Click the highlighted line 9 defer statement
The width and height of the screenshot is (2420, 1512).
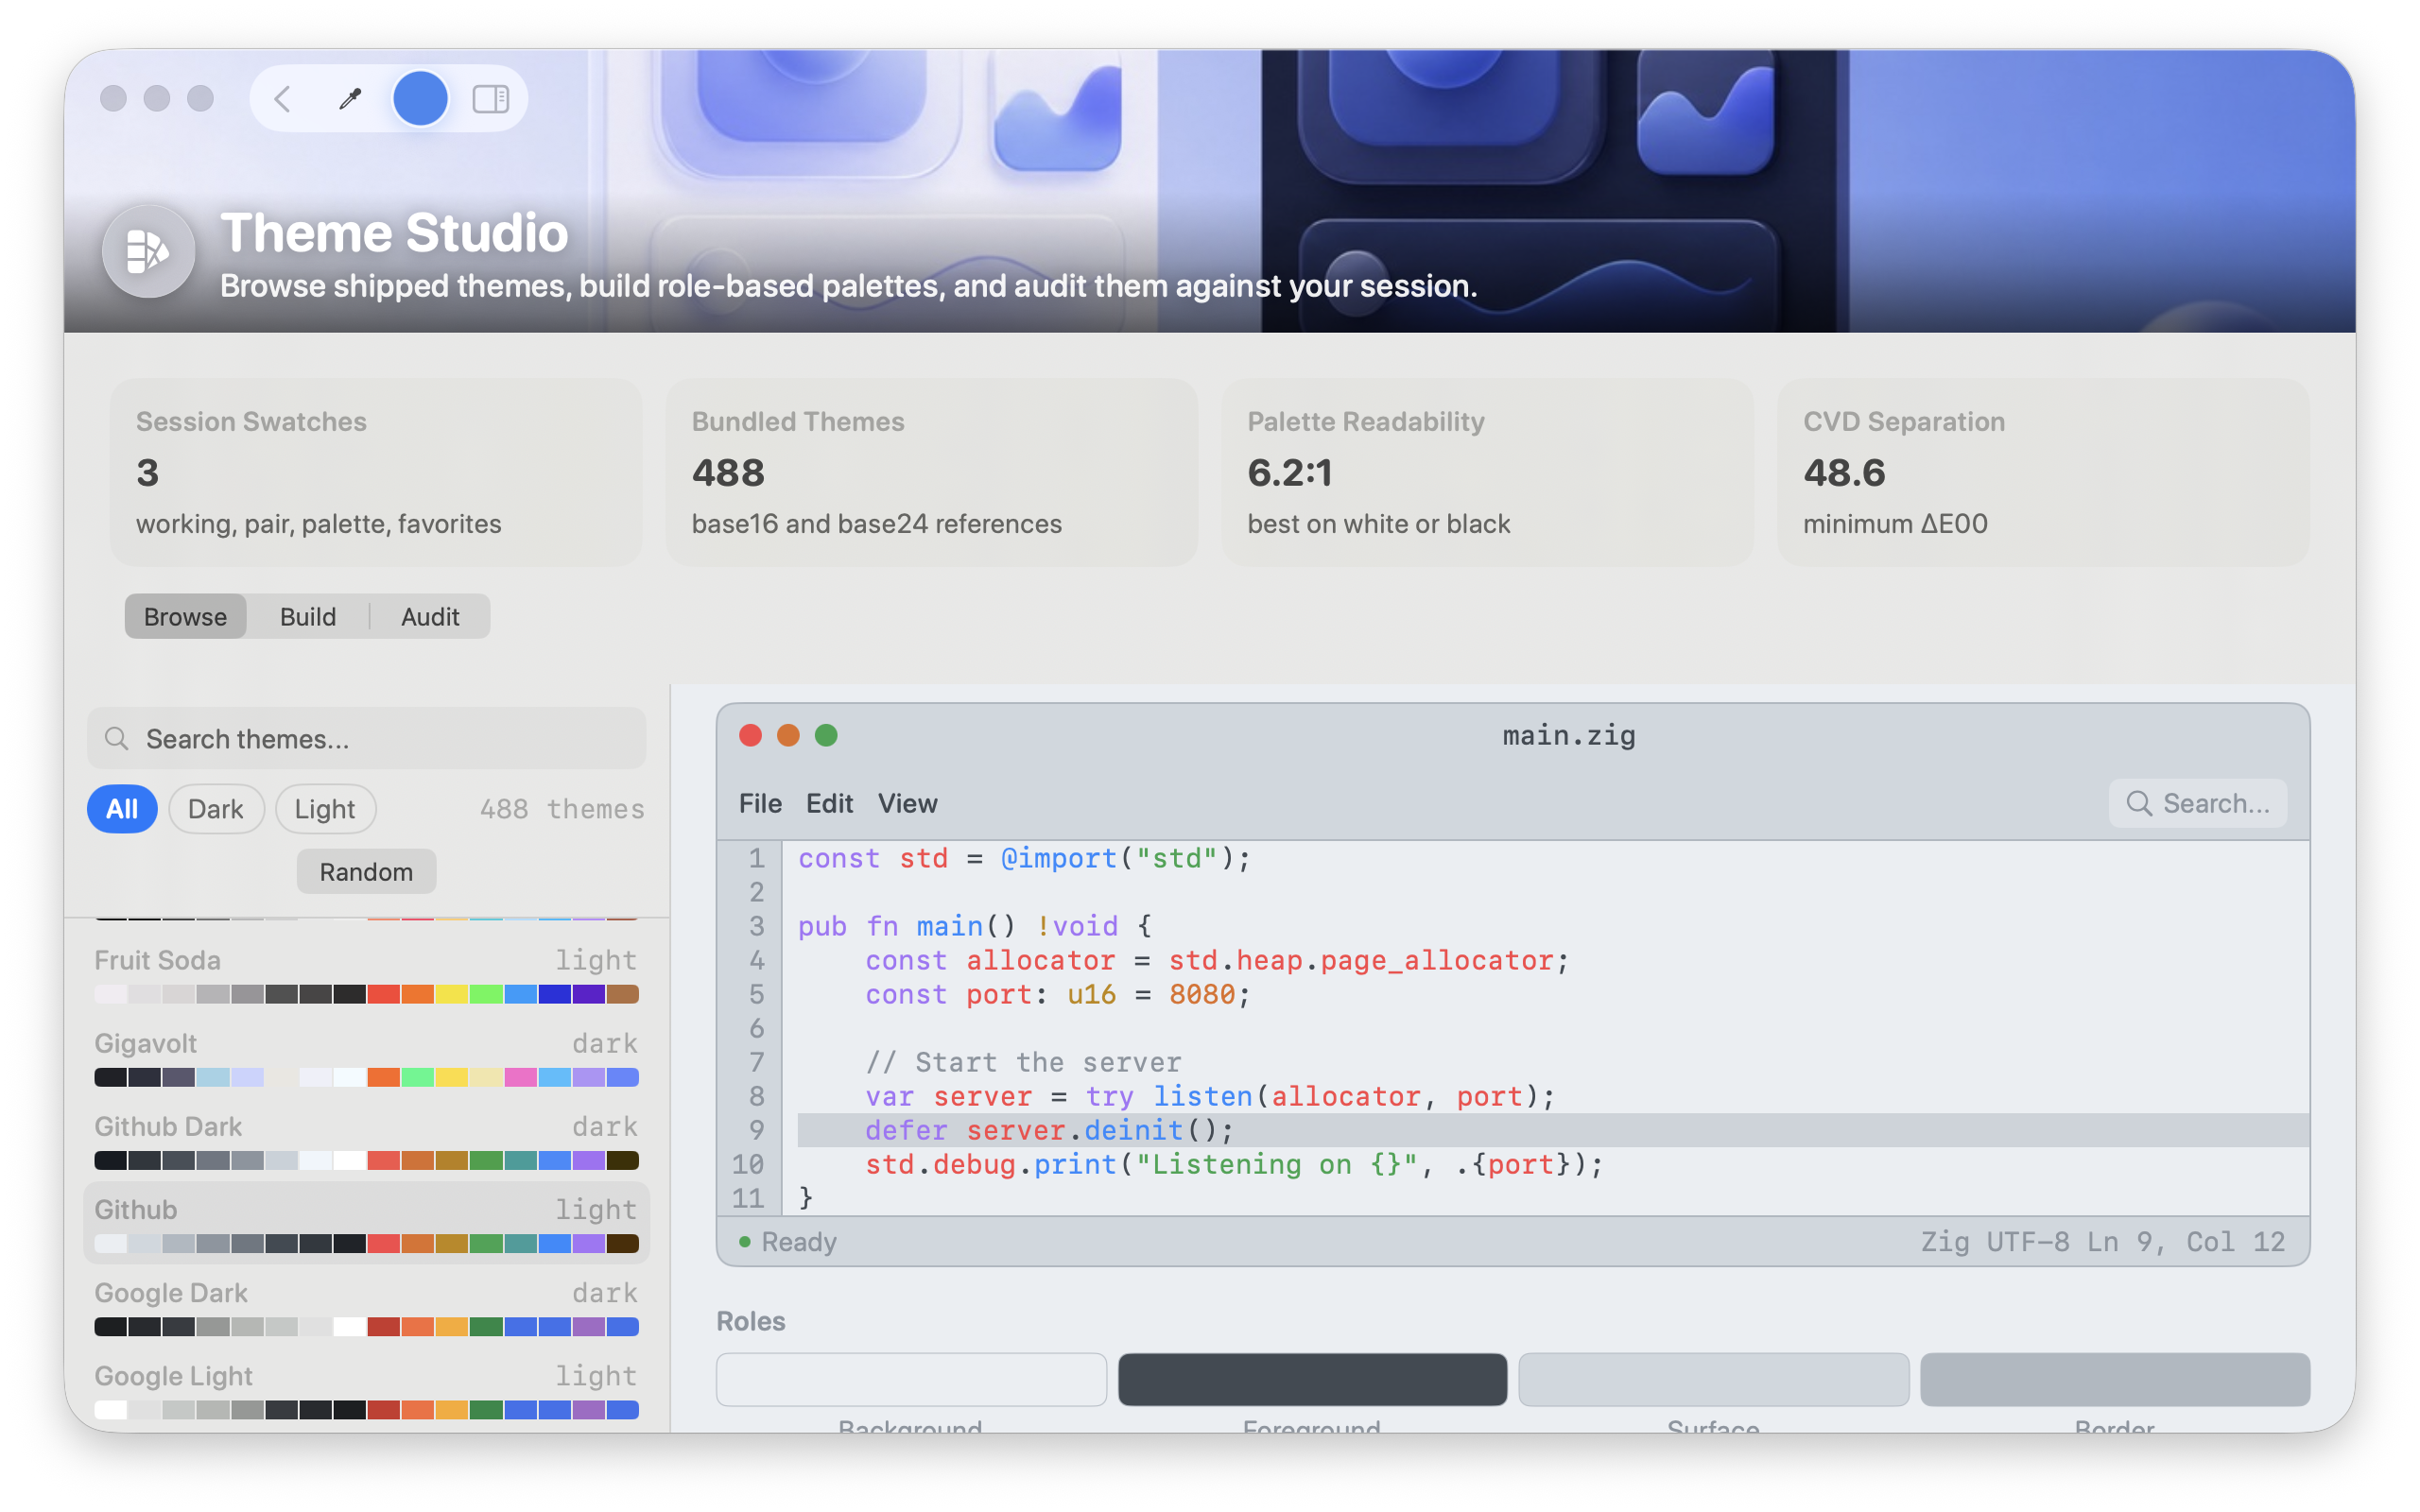(x=1553, y=1130)
